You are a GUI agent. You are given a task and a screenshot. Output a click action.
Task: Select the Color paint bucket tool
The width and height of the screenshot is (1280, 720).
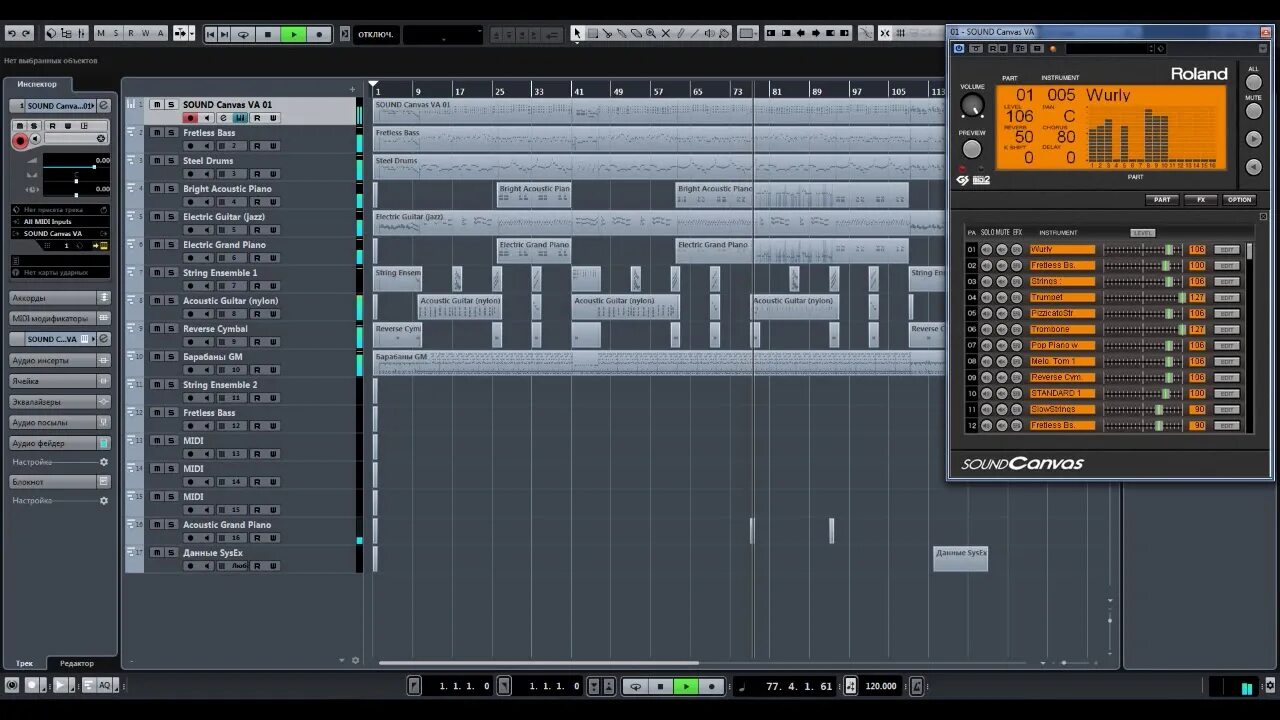(724, 33)
